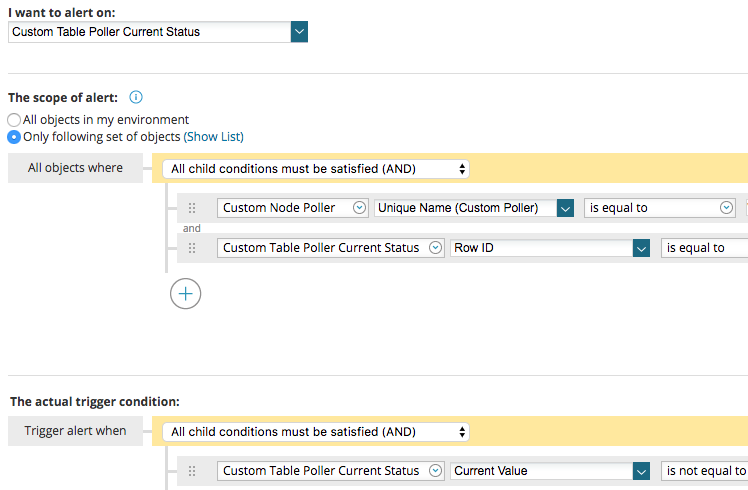Click drag handle of Row ID condition row
The image size is (748, 490).
coord(192,248)
